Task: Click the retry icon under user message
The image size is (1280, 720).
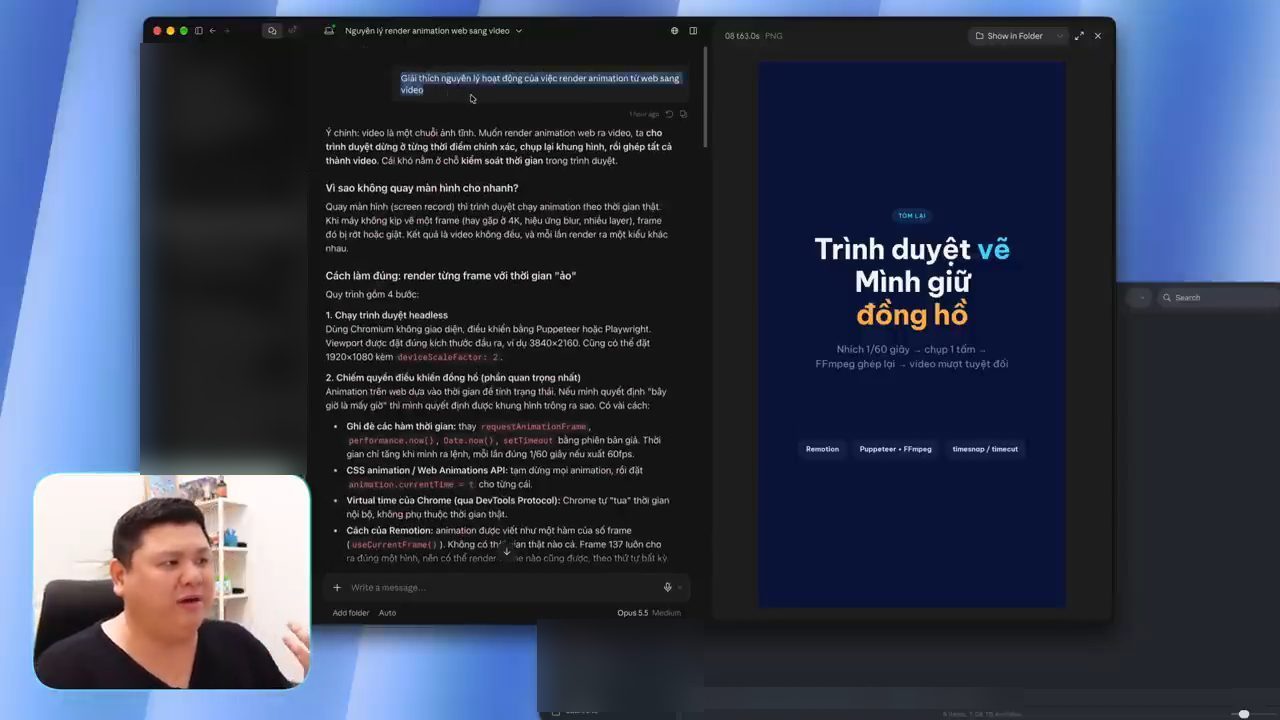Action: (x=670, y=114)
